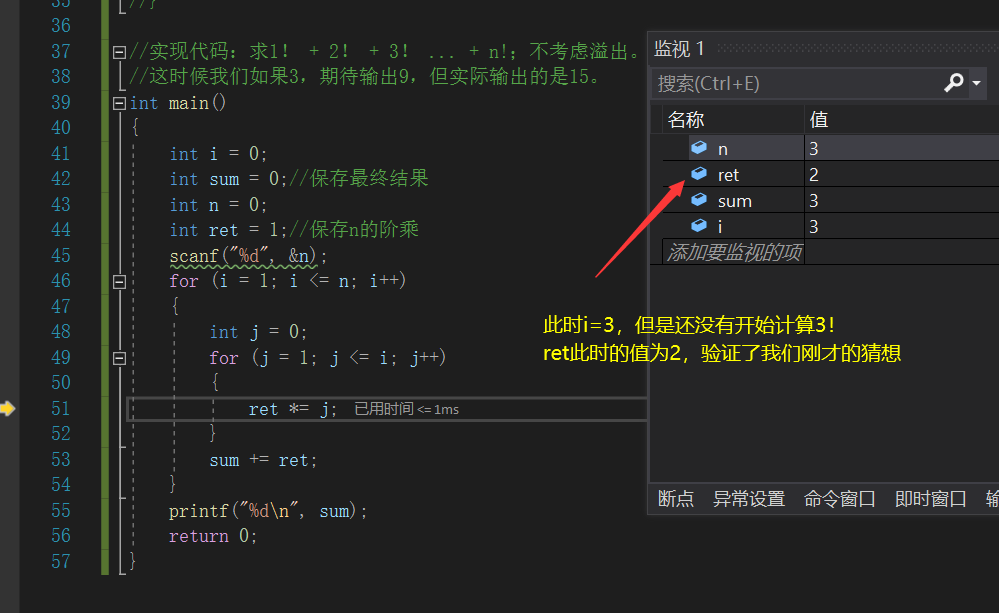Click the 添加要监视的项 add watch field
This screenshot has width=999, height=613.
click(x=733, y=252)
